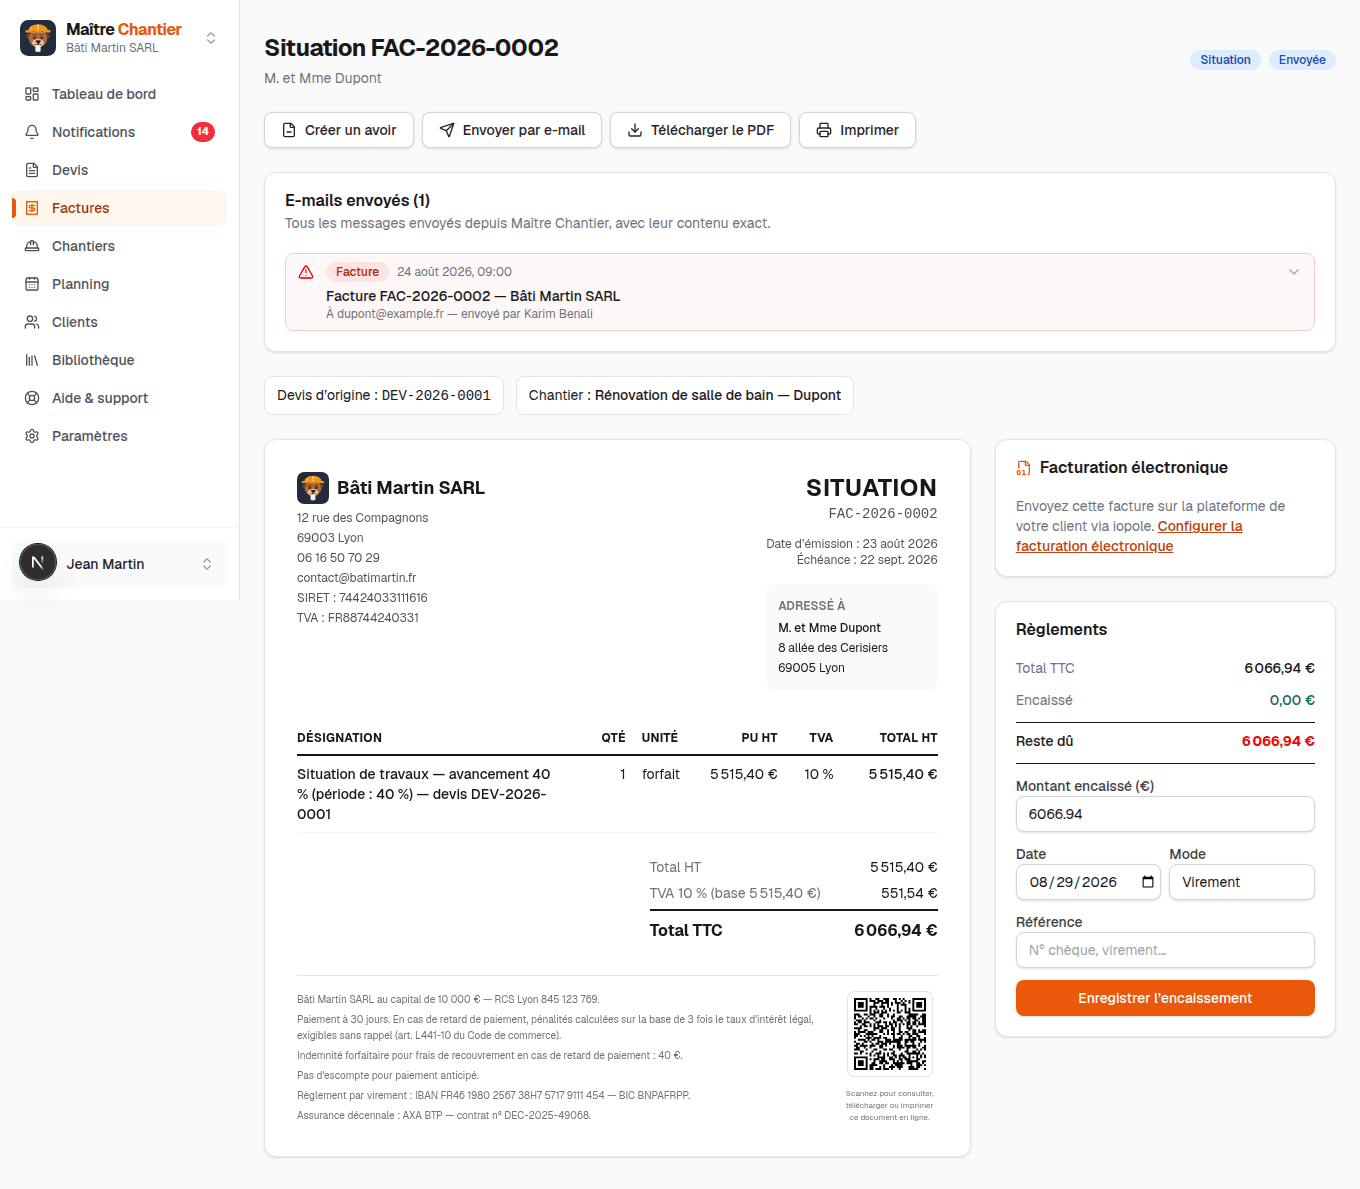Click the Référence input field
The image size is (1360, 1189).
(x=1165, y=950)
